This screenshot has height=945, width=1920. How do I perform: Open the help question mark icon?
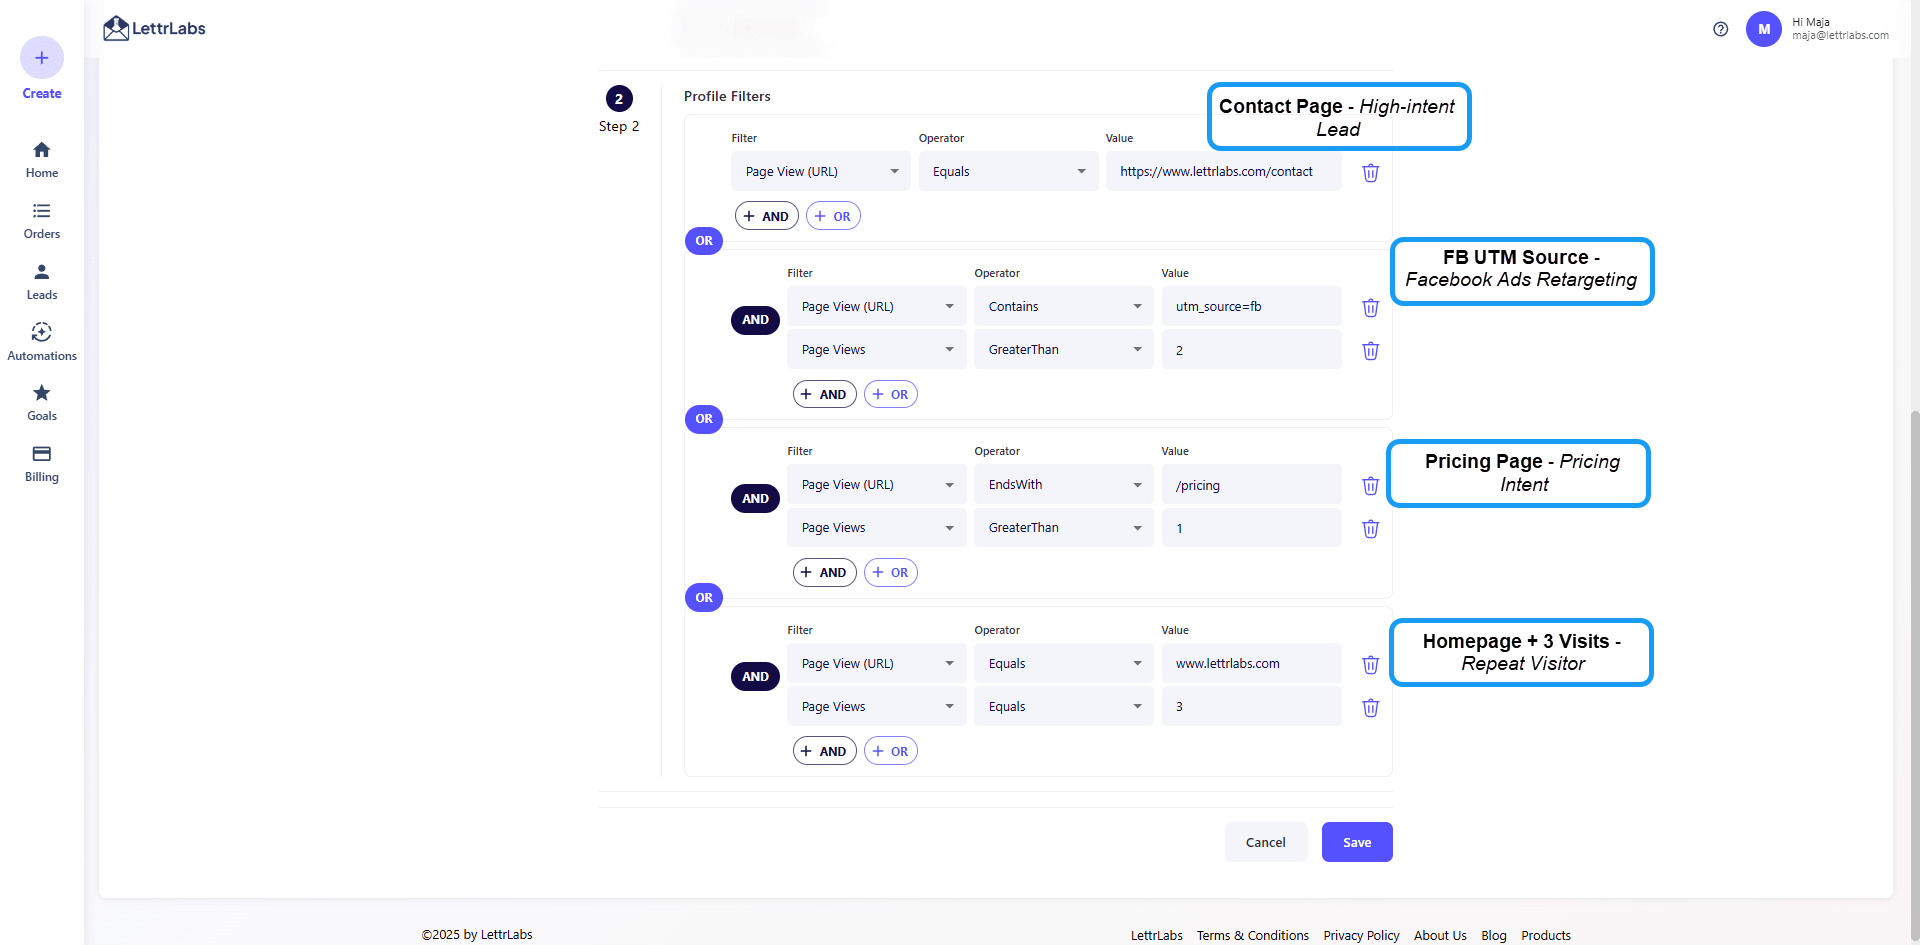pyautogui.click(x=1720, y=29)
